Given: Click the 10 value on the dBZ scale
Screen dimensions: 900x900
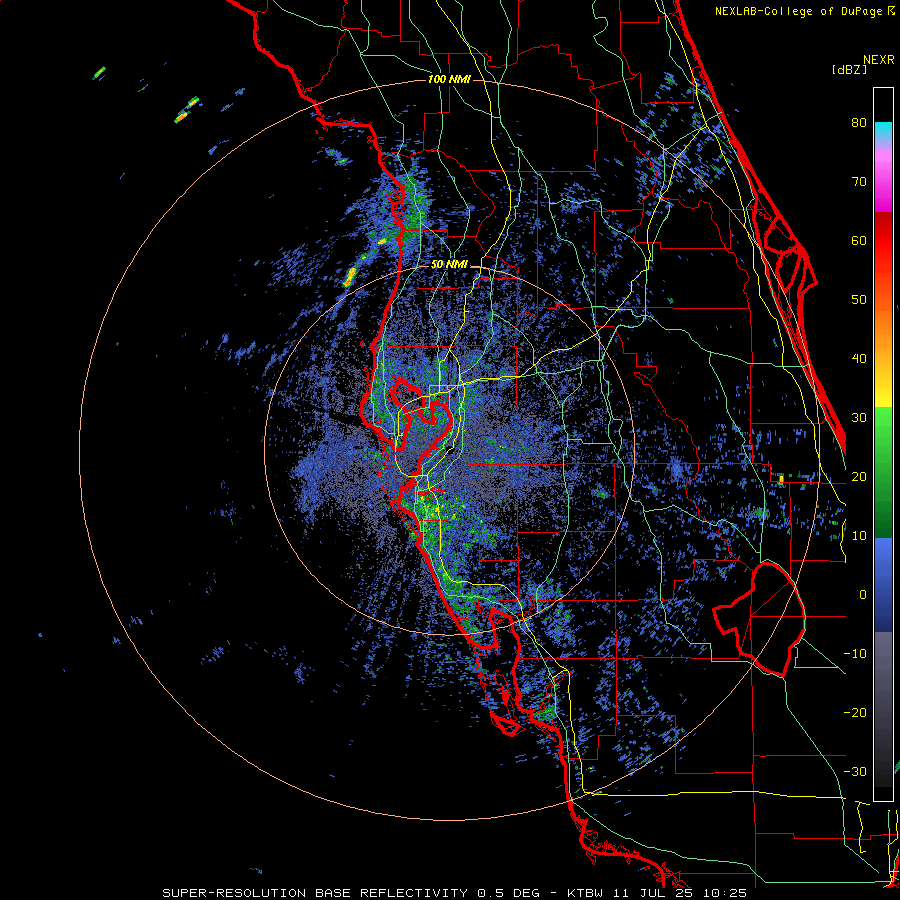Looking at the screenshot, I should pyautogui.click(x=859, y=536).
